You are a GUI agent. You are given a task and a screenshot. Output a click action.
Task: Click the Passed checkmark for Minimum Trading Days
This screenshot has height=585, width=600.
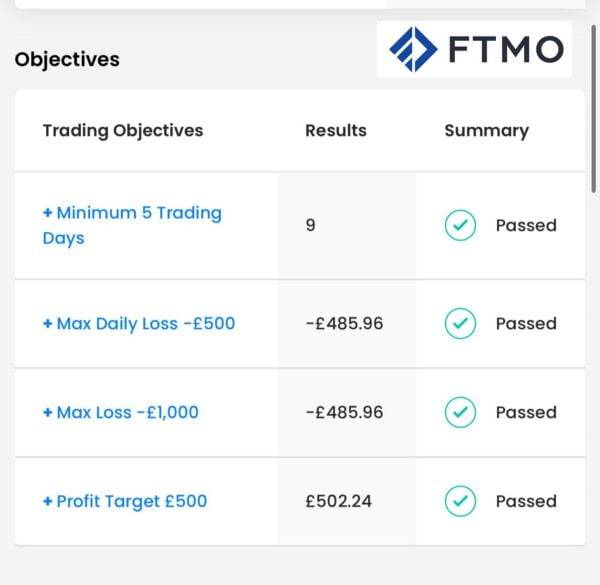tap(459, 226)
